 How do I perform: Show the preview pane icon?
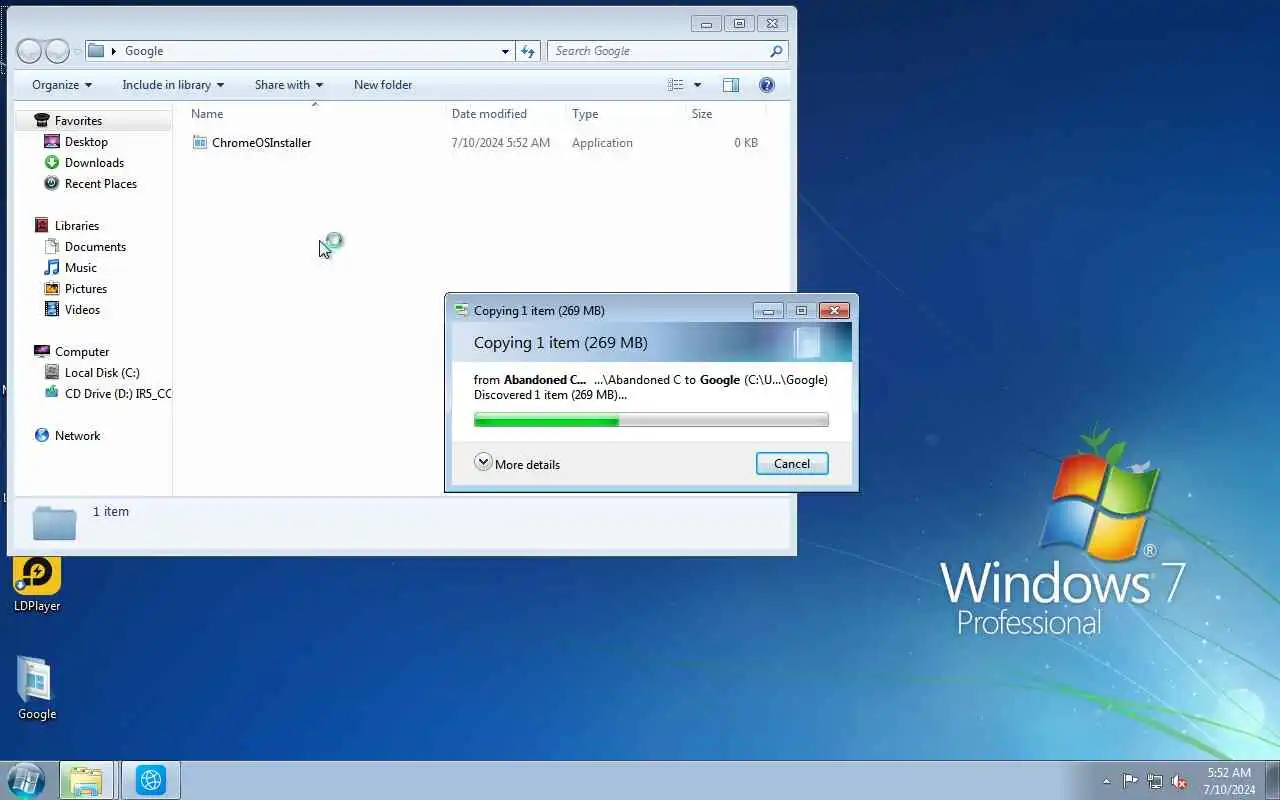click(x=731, y=85)
